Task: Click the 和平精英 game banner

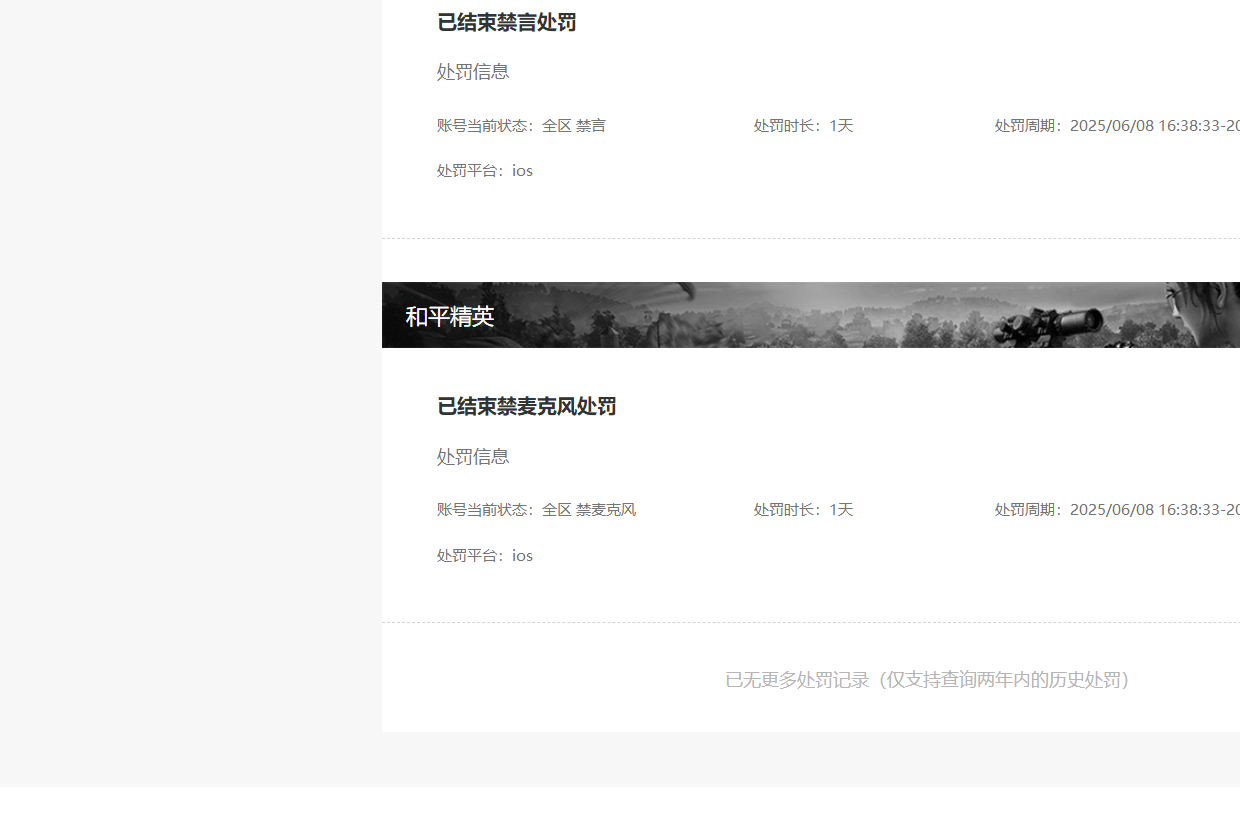Action: pos(811,315)
